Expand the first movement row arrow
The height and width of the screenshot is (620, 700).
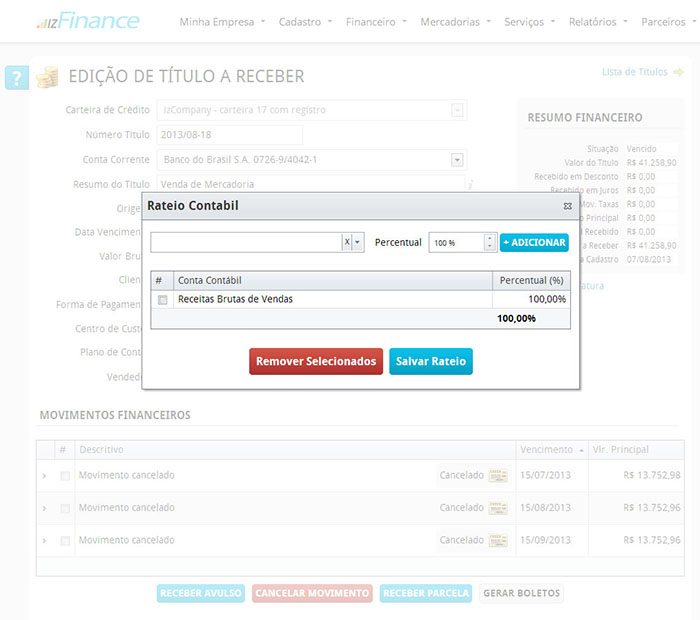point(44,476)
